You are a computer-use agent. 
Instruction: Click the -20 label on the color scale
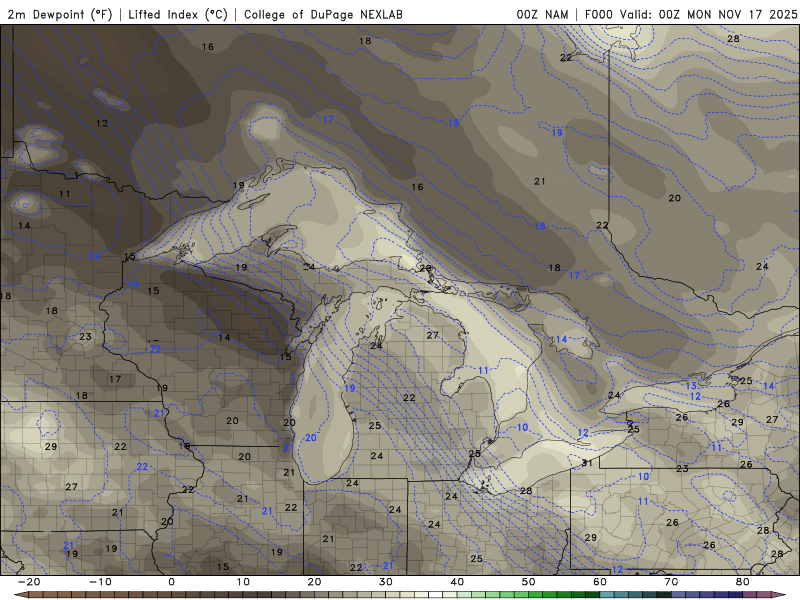tap(29, 582)
